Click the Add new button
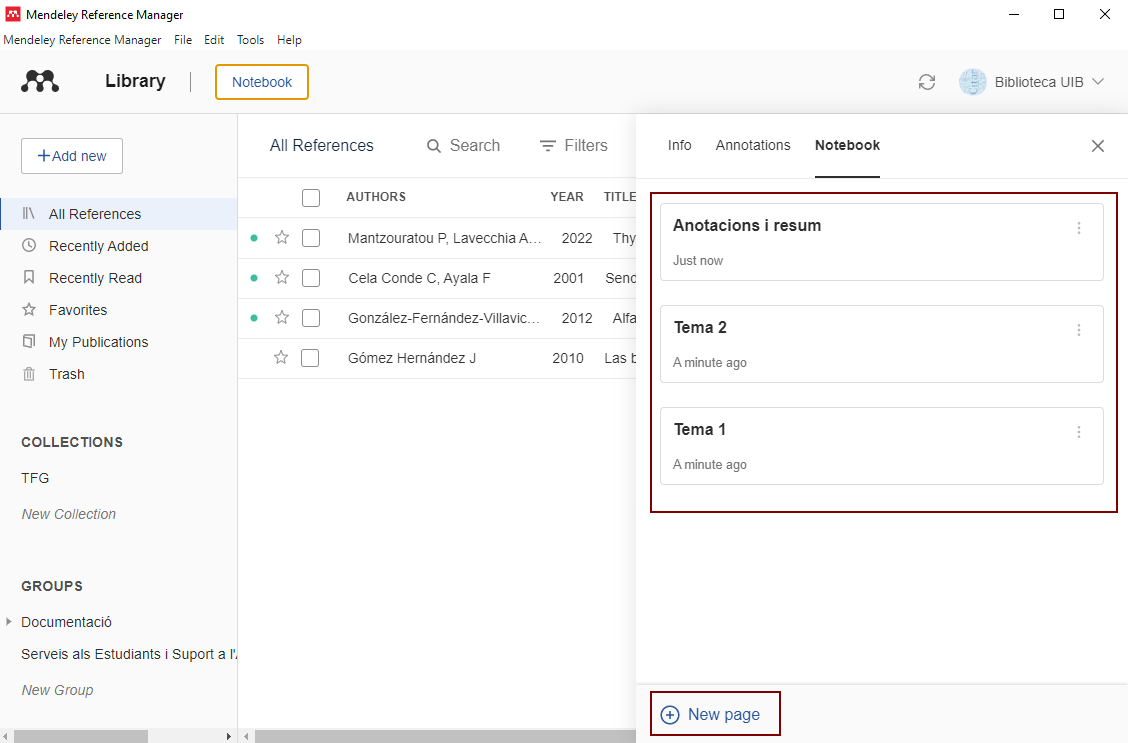The height and width of the screenshot is (743, 1128). [72, 156]
